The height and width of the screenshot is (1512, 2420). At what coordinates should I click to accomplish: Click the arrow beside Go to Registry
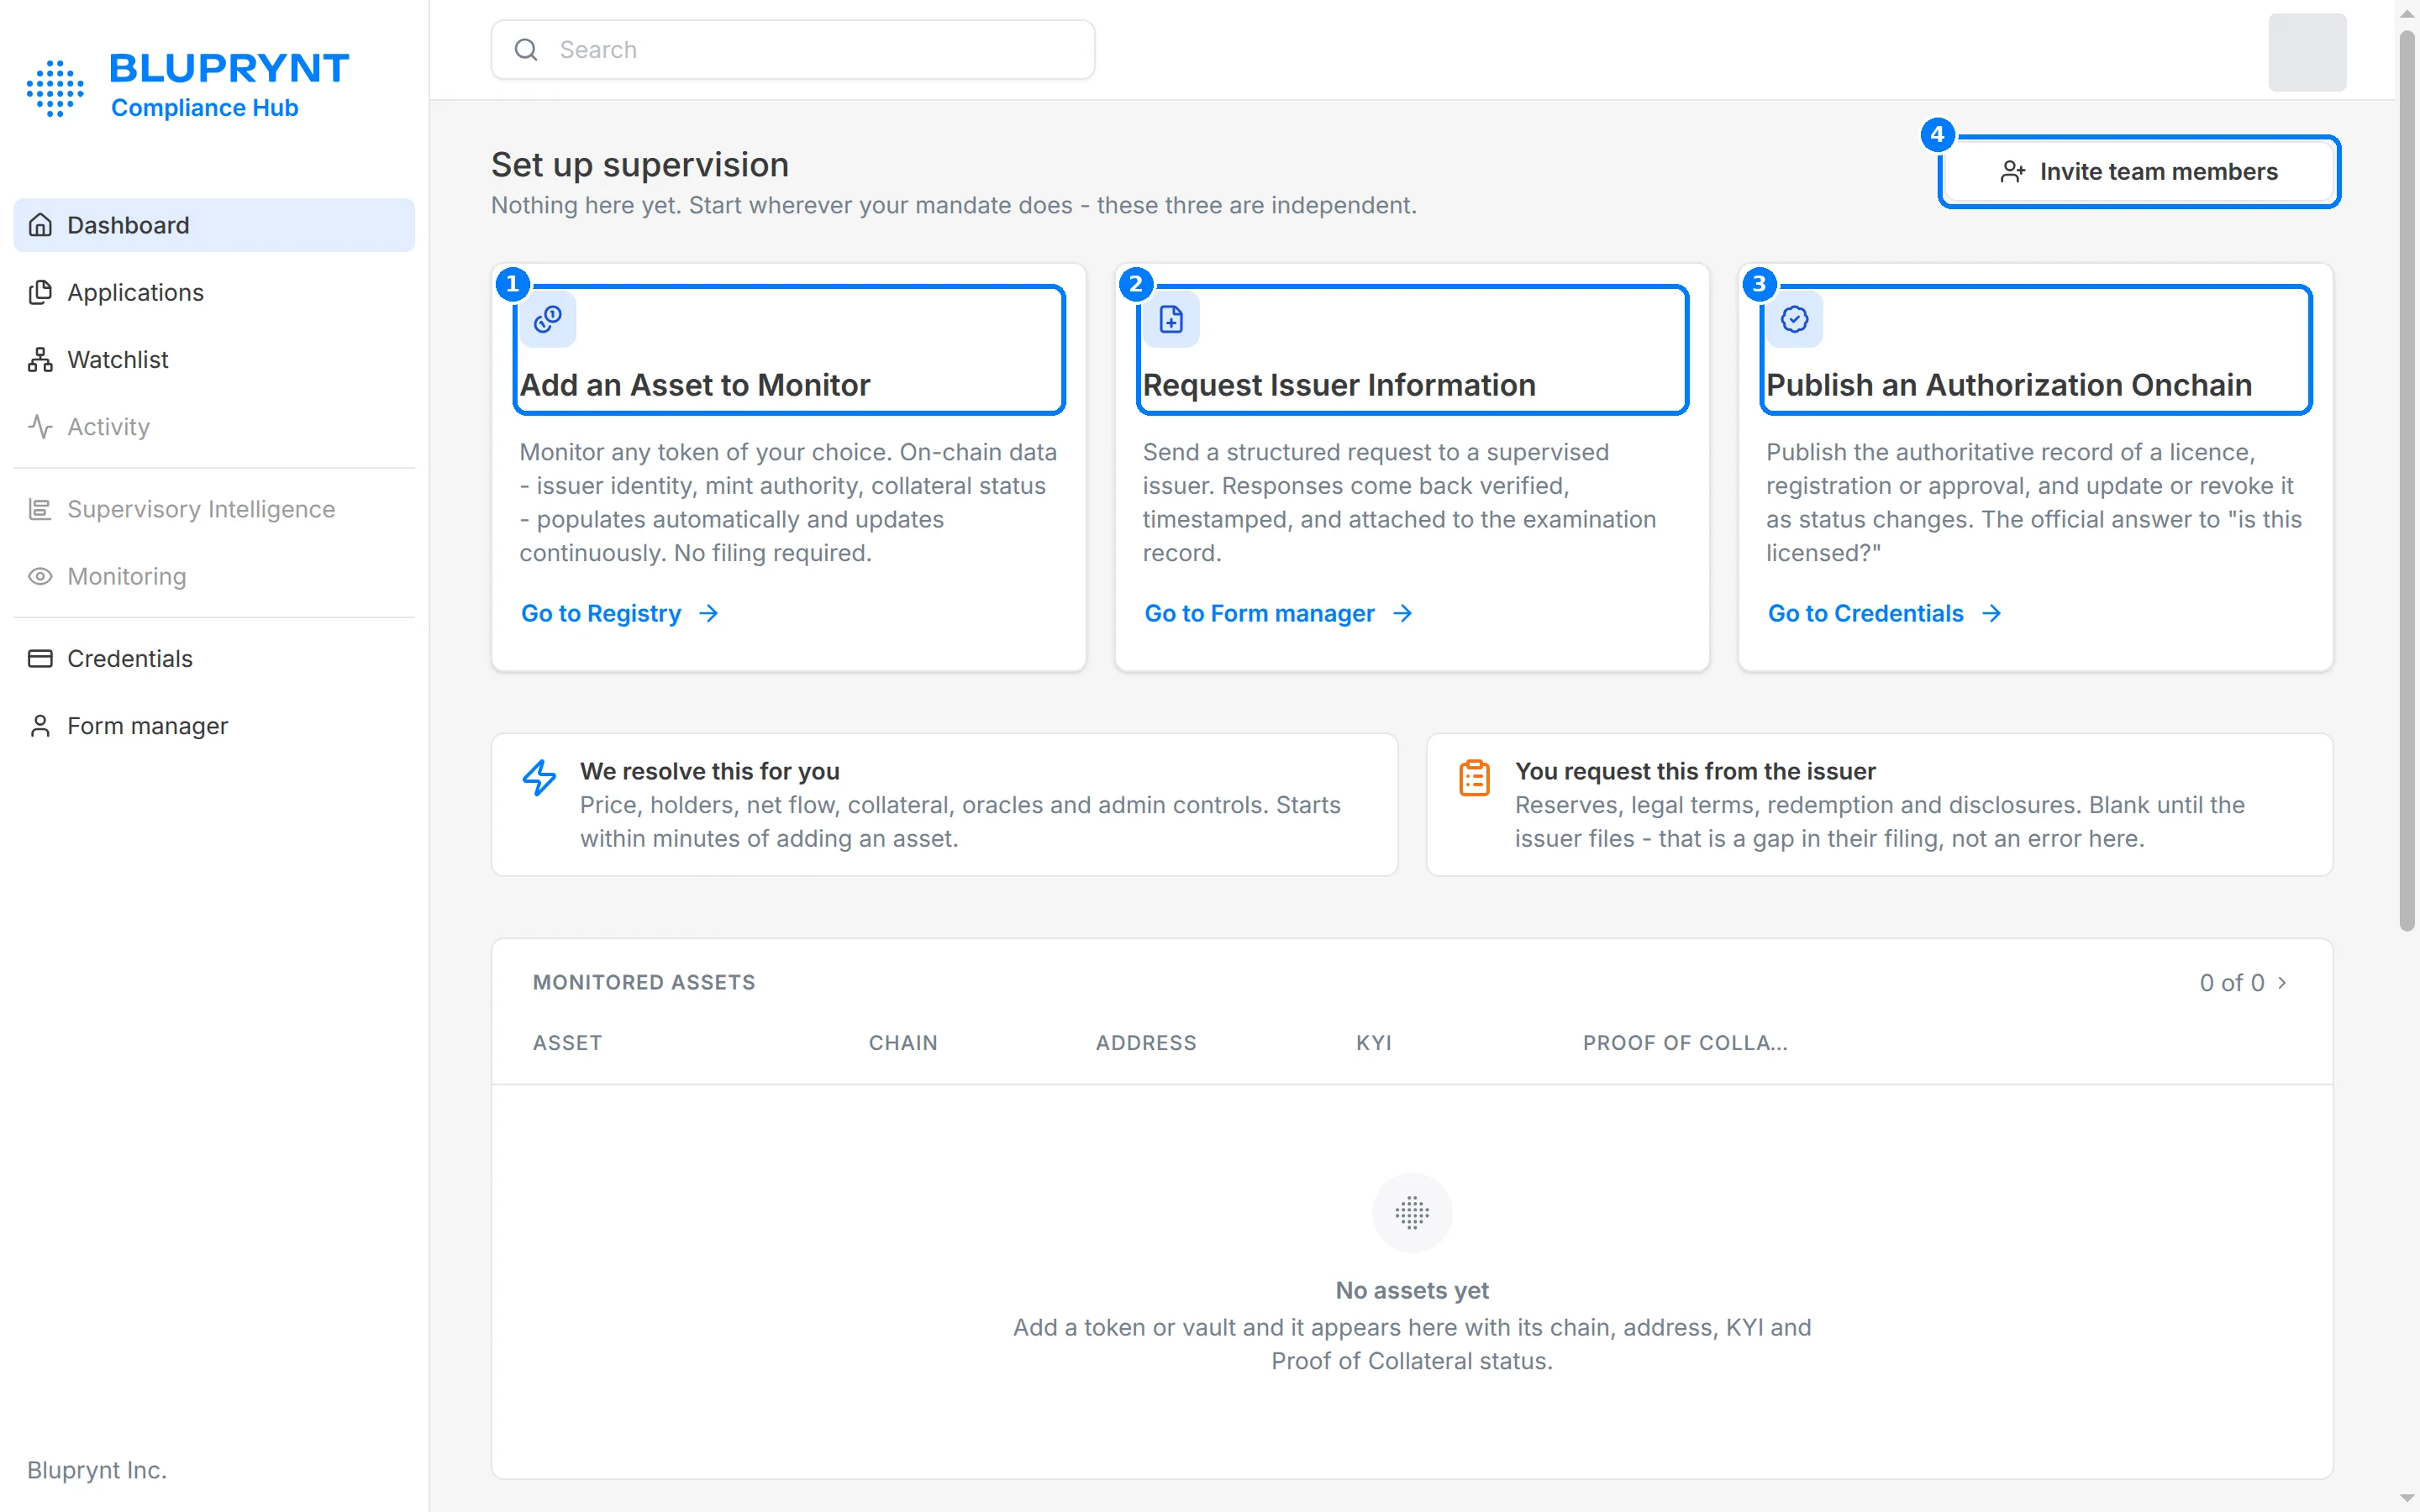(708, 613)
